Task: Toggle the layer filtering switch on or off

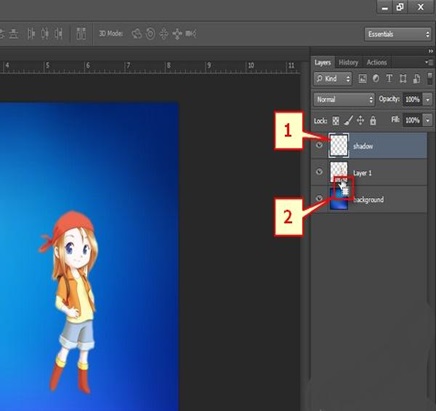Action: (430, 78)
